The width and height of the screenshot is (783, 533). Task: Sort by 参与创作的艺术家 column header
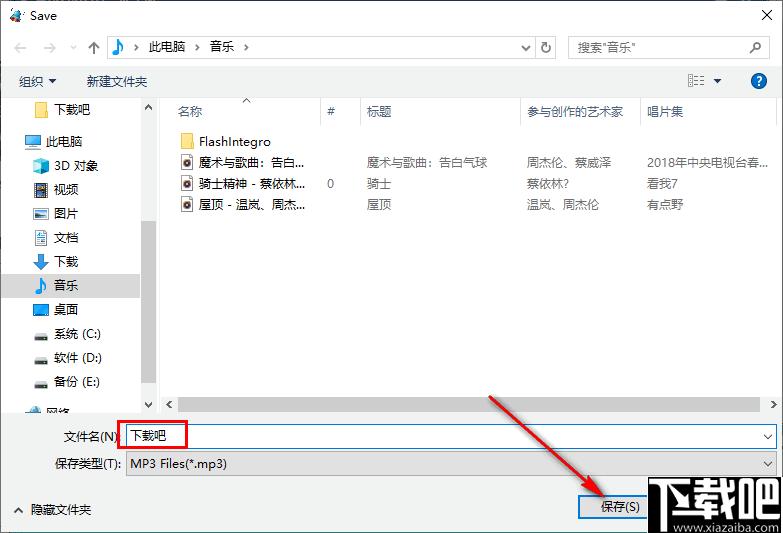(575, 111)
